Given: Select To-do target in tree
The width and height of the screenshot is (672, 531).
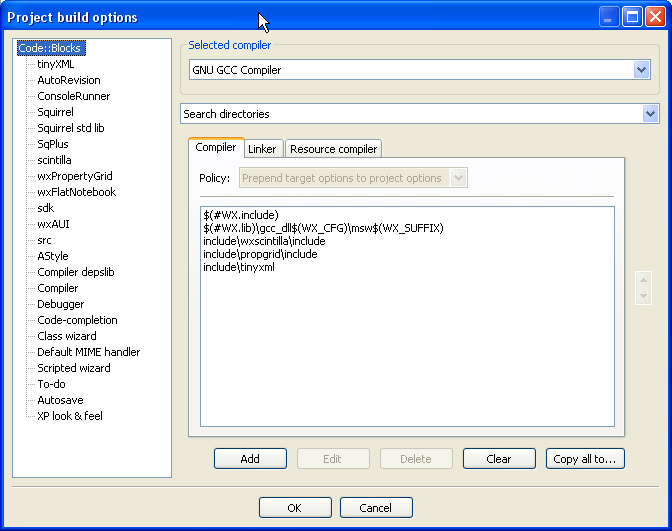Looking at the screenshot, I should (x=51, y=384).
